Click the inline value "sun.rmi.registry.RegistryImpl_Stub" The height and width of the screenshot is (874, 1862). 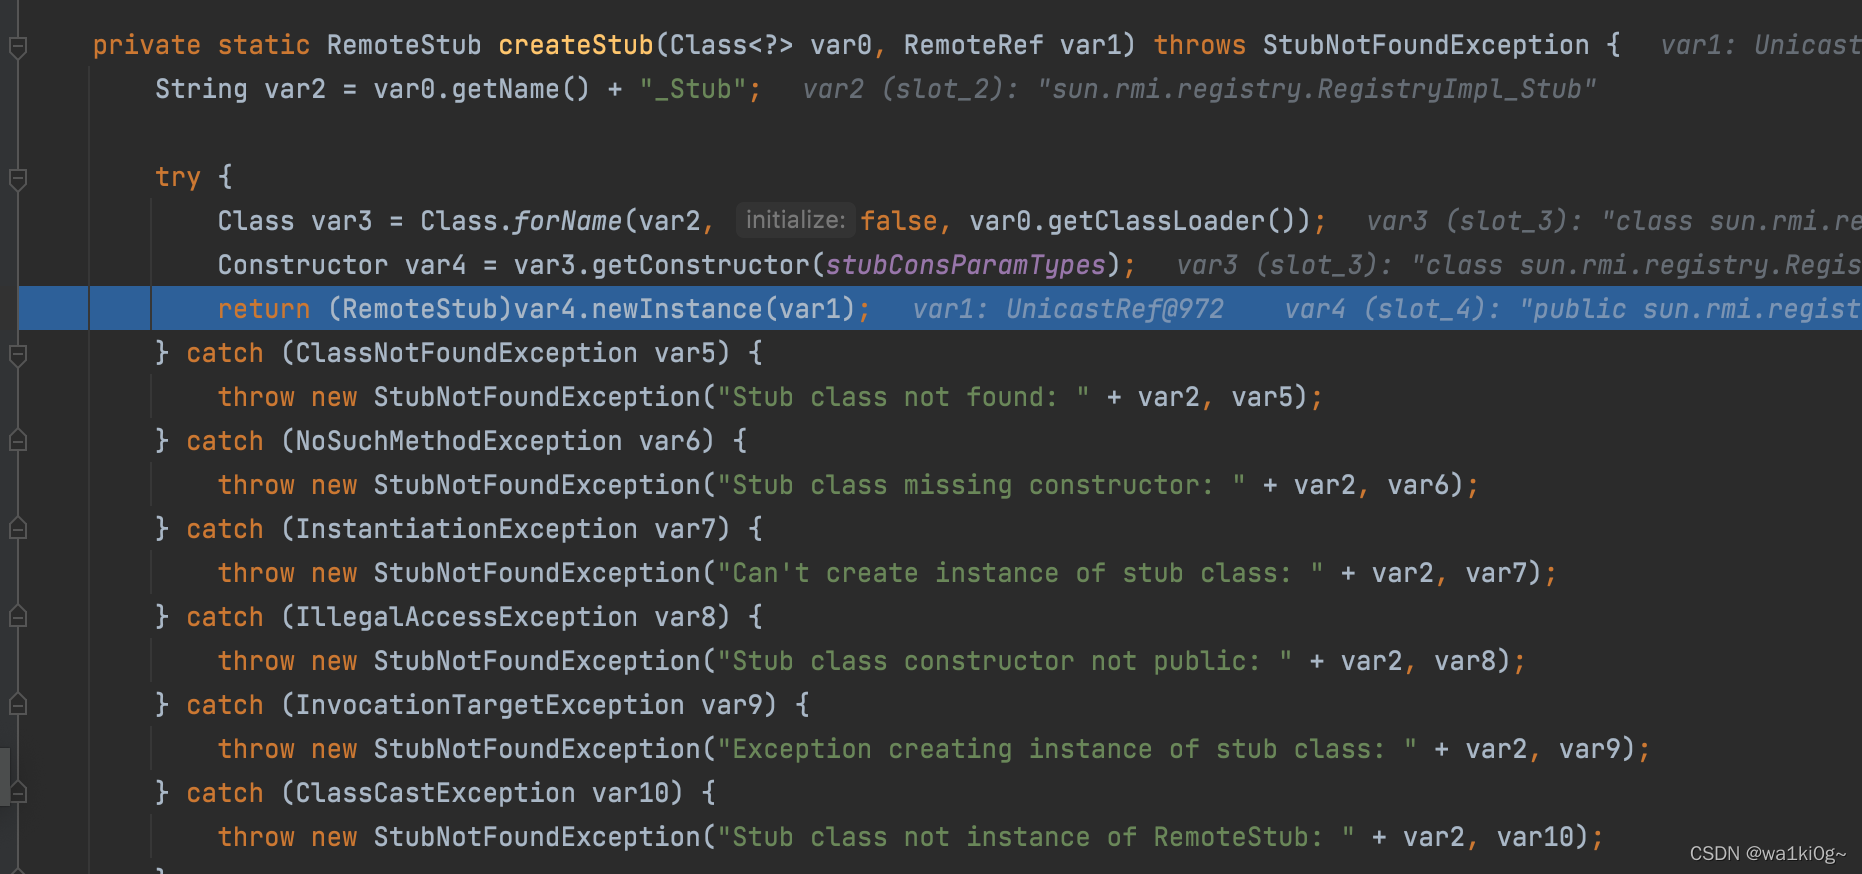pyautogui.click(x=1317, y=89)
